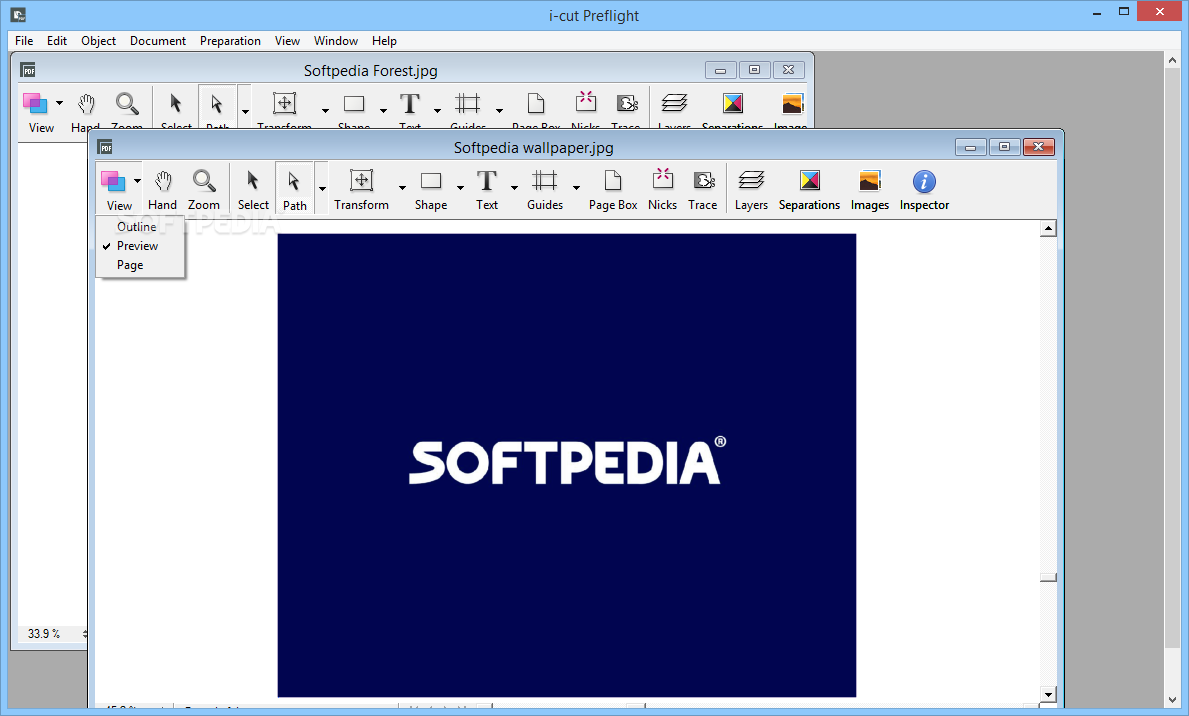Click scroll-down arrow of wallpaper window
This screenshot has height=716, width=1189.
coord(1048,694)
